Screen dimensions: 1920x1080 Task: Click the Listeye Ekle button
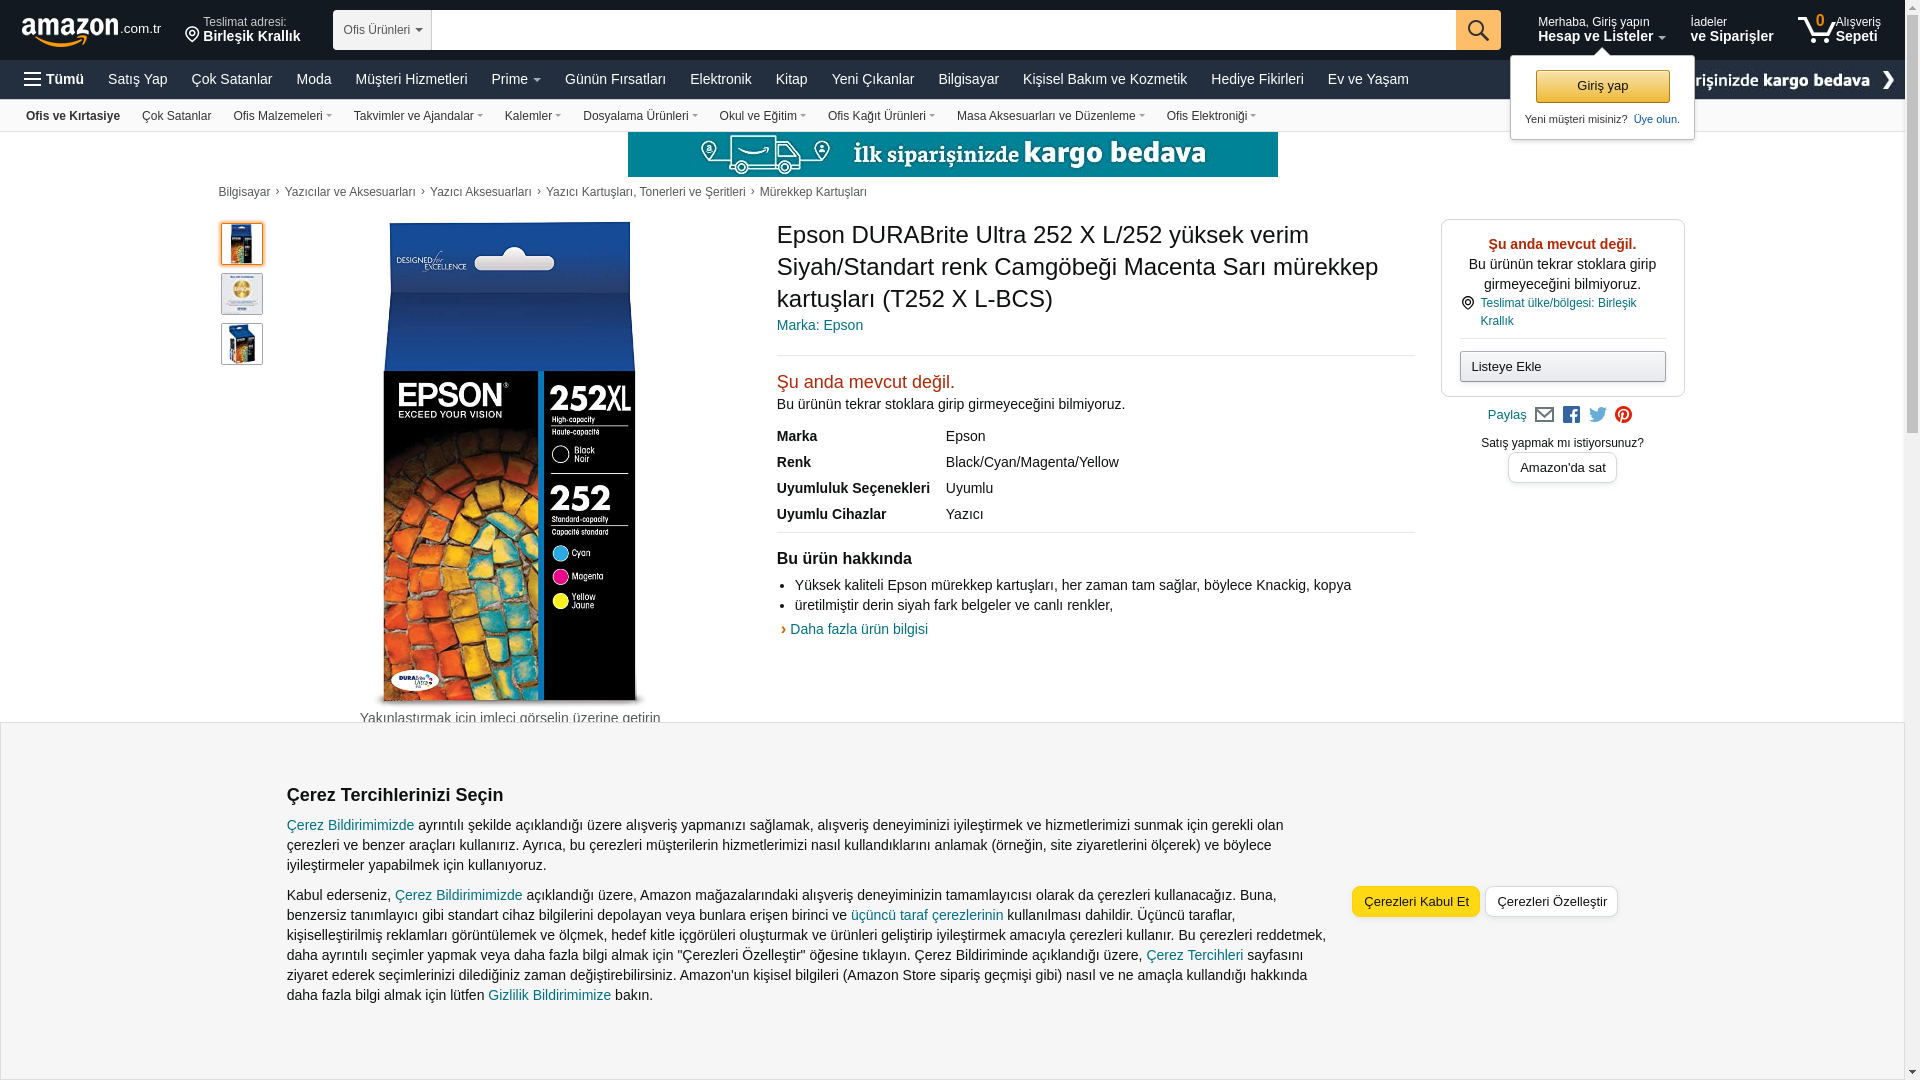(x=1562, y=366)
